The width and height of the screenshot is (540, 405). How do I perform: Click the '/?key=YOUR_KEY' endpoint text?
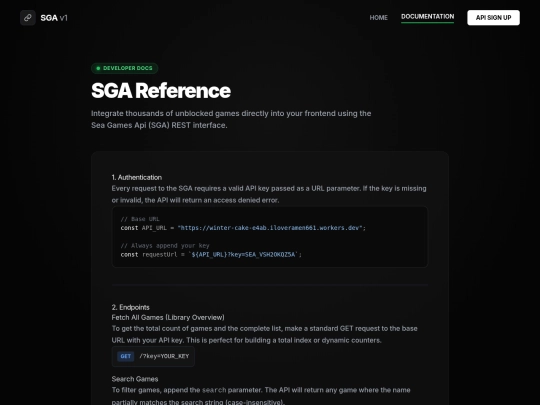pyautogui.click(x=164, y=356)
